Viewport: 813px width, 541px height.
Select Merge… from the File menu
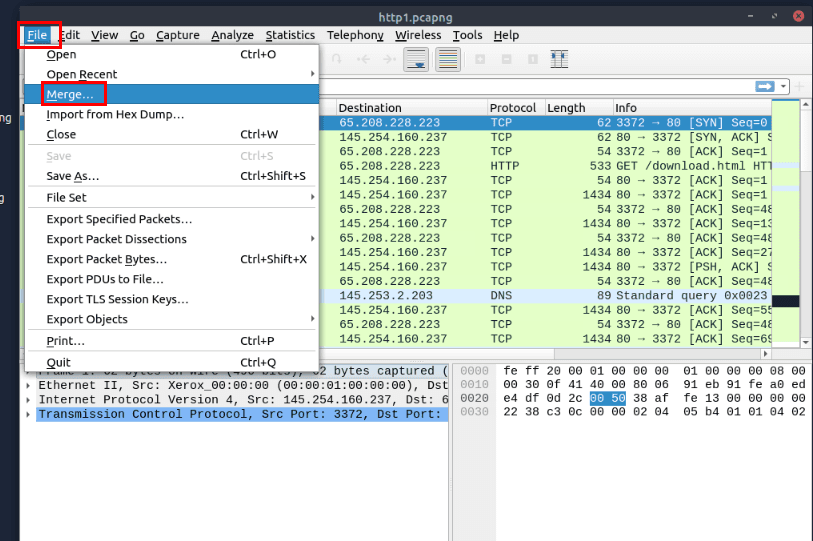[70, 94]
